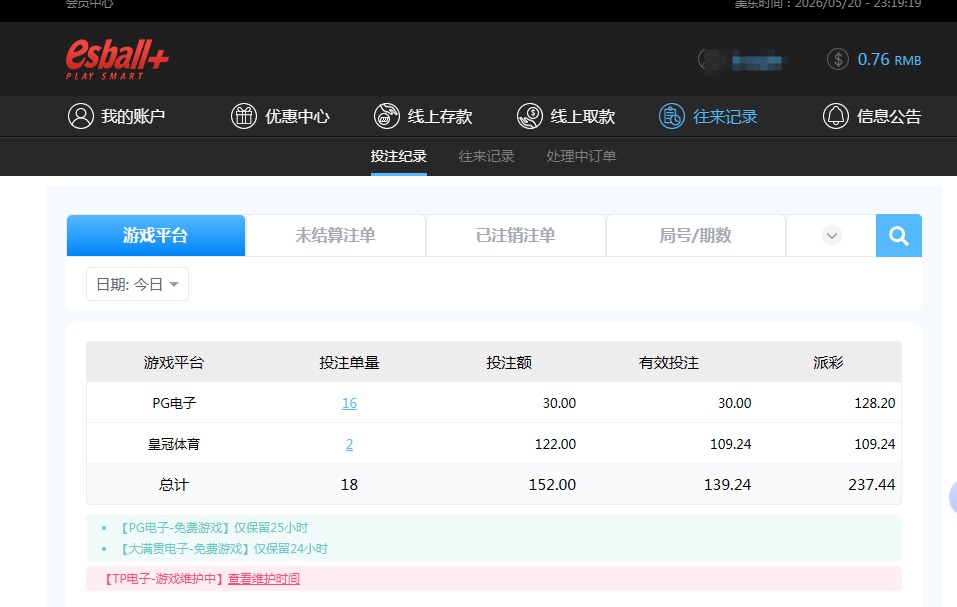The height and width of the screenshot is (607, 957).
Task: Click total payout 237.44
Action: coord(872,485)
